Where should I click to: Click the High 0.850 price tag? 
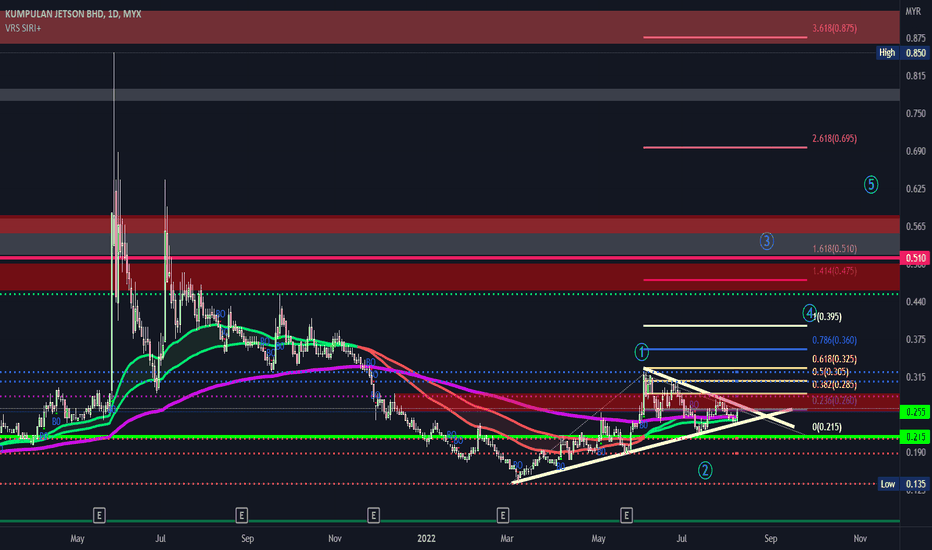[903, 53]
